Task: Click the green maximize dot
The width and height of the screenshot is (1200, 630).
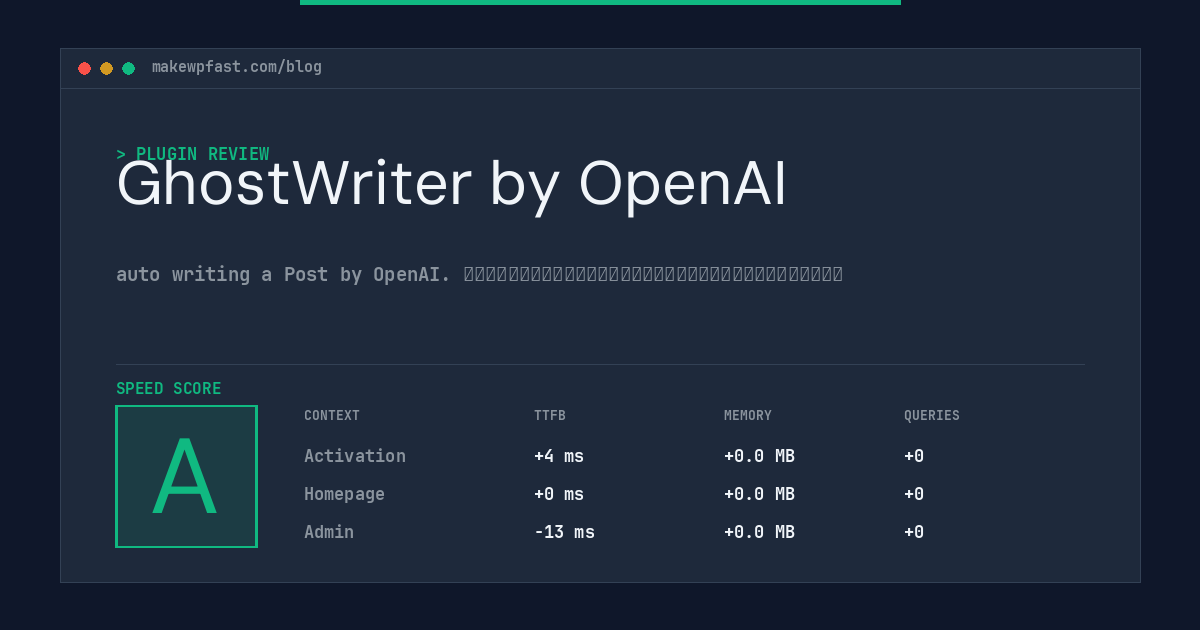Action: 128,68
